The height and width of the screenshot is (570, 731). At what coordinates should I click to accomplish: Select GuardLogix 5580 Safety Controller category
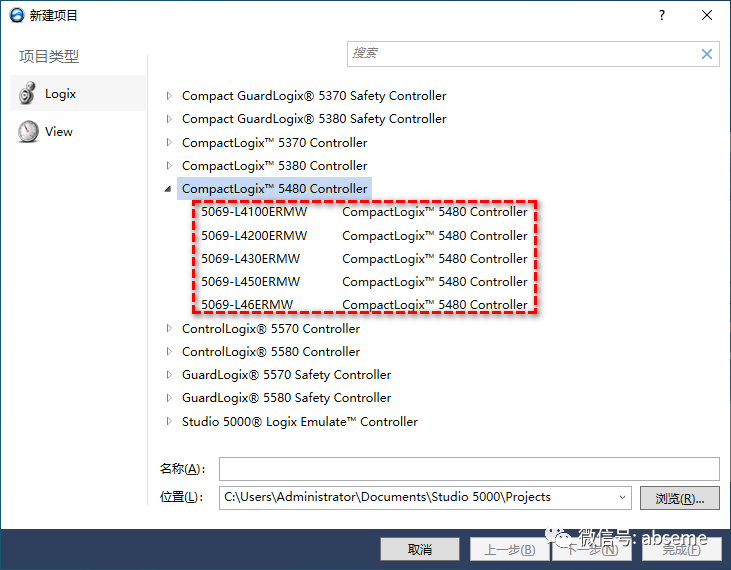point(286,398)
